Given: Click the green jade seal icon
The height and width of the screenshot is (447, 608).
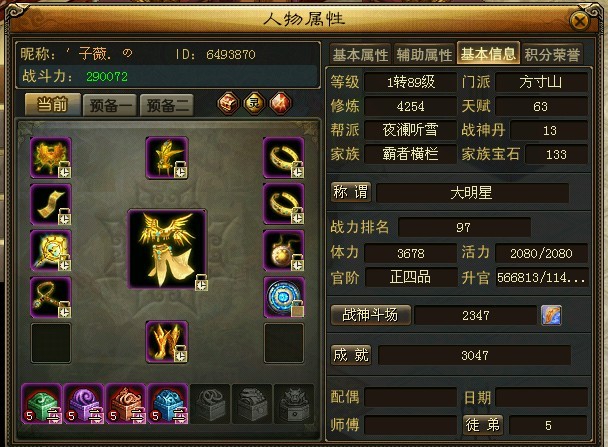Looking at the screenshot, I should coord(41,404).
